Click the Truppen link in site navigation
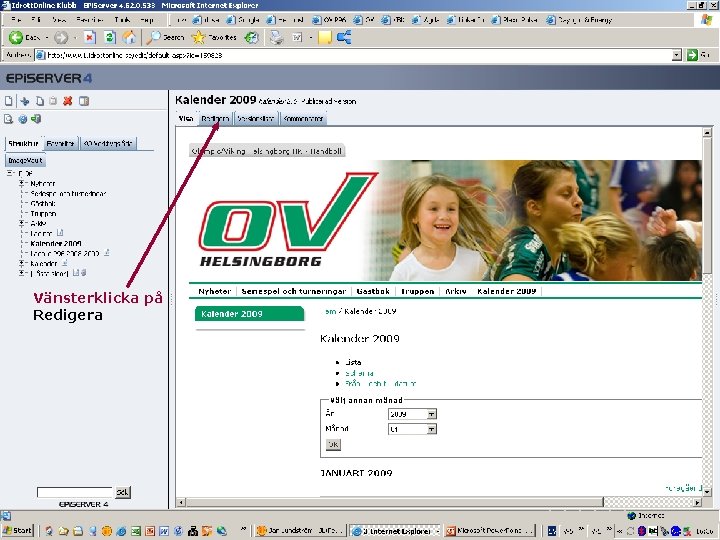This screenshot has height=540, width=720. [417, 291]
